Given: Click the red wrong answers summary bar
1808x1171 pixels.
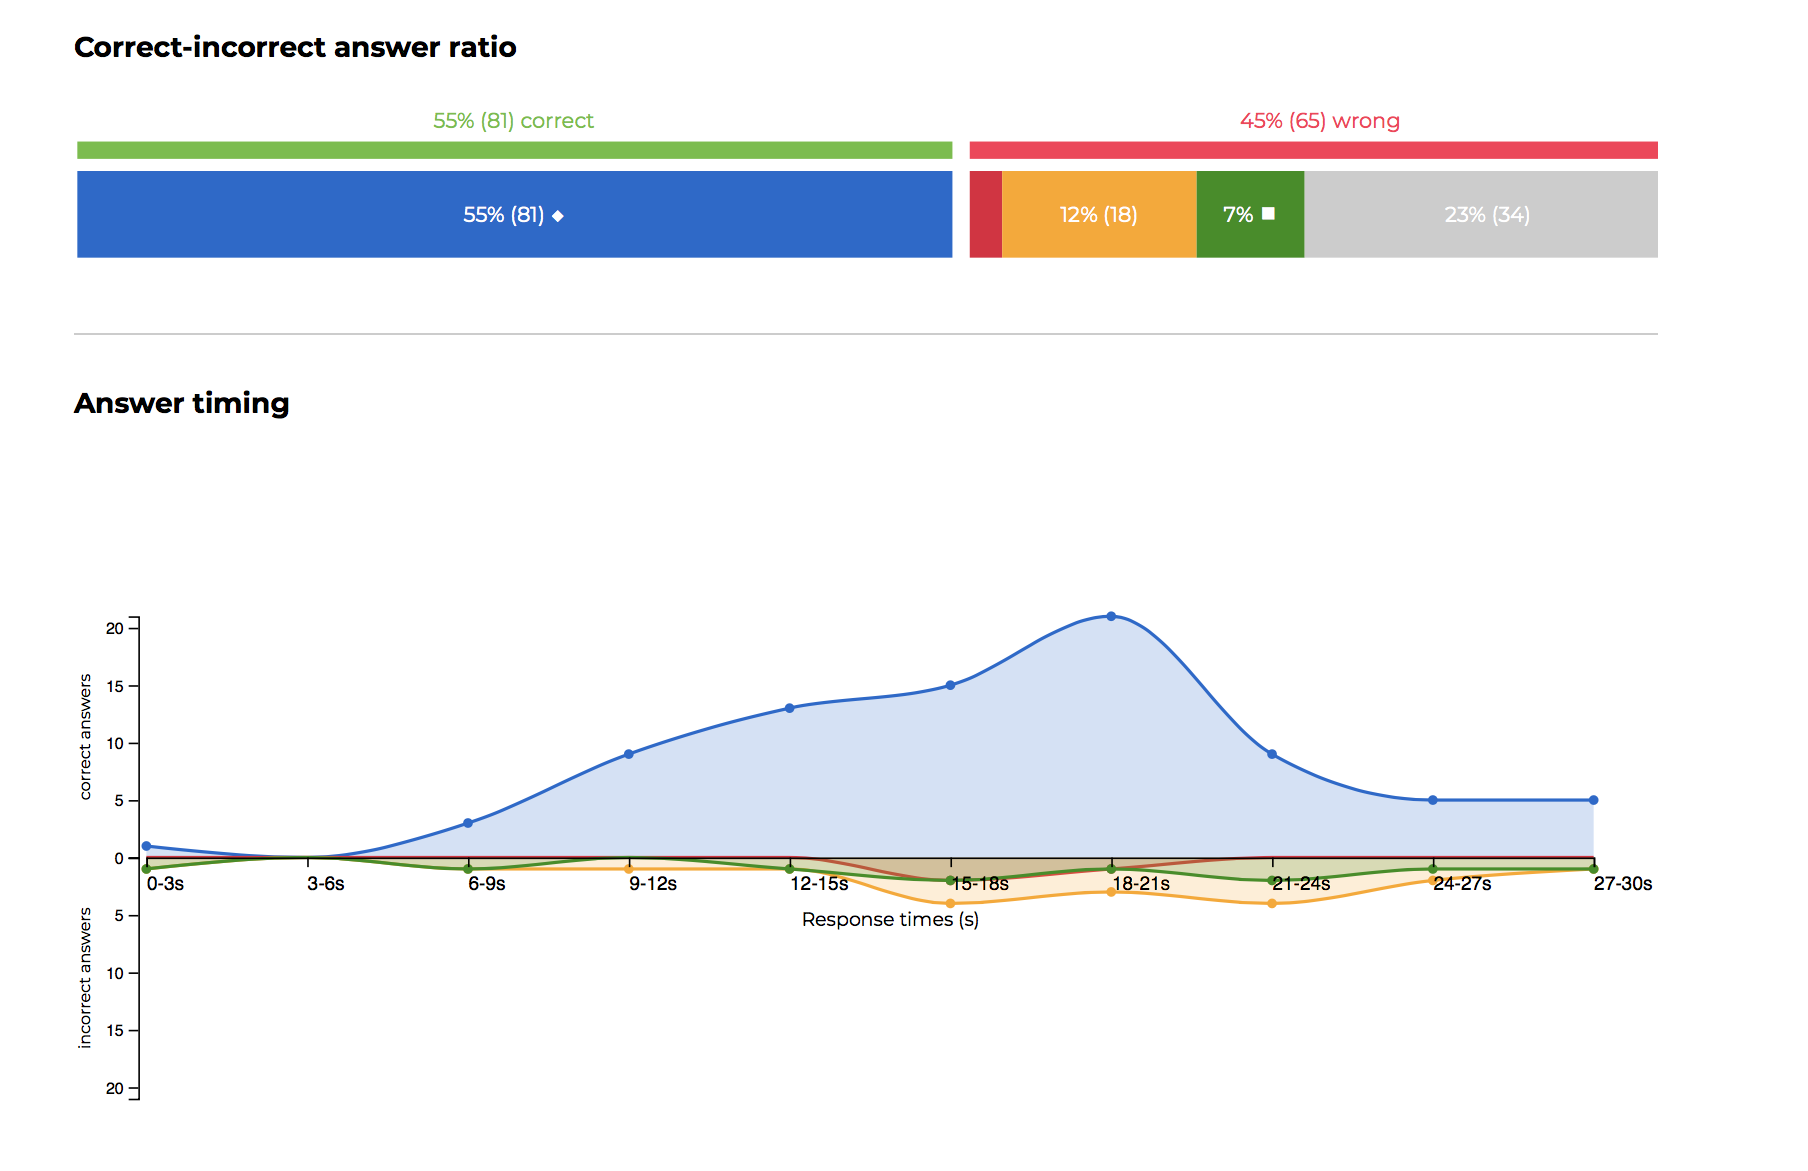Looking at the screenshot, I should point(1312,150).
